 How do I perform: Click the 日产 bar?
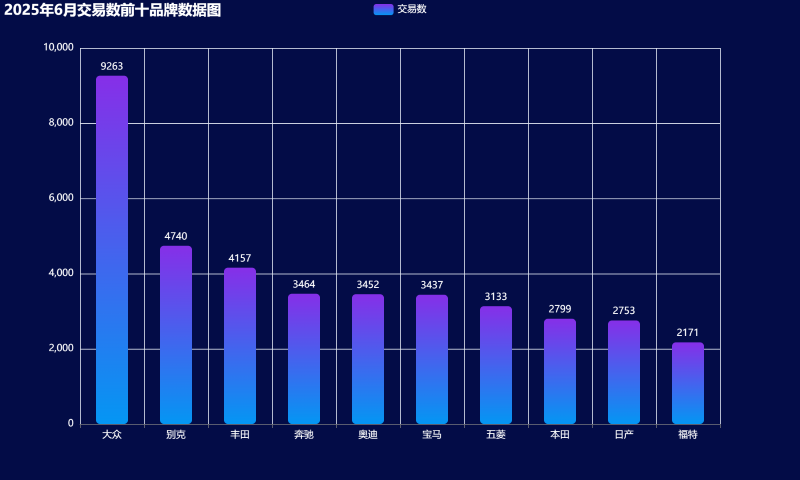pyautogui.click(x=624, y=372)
